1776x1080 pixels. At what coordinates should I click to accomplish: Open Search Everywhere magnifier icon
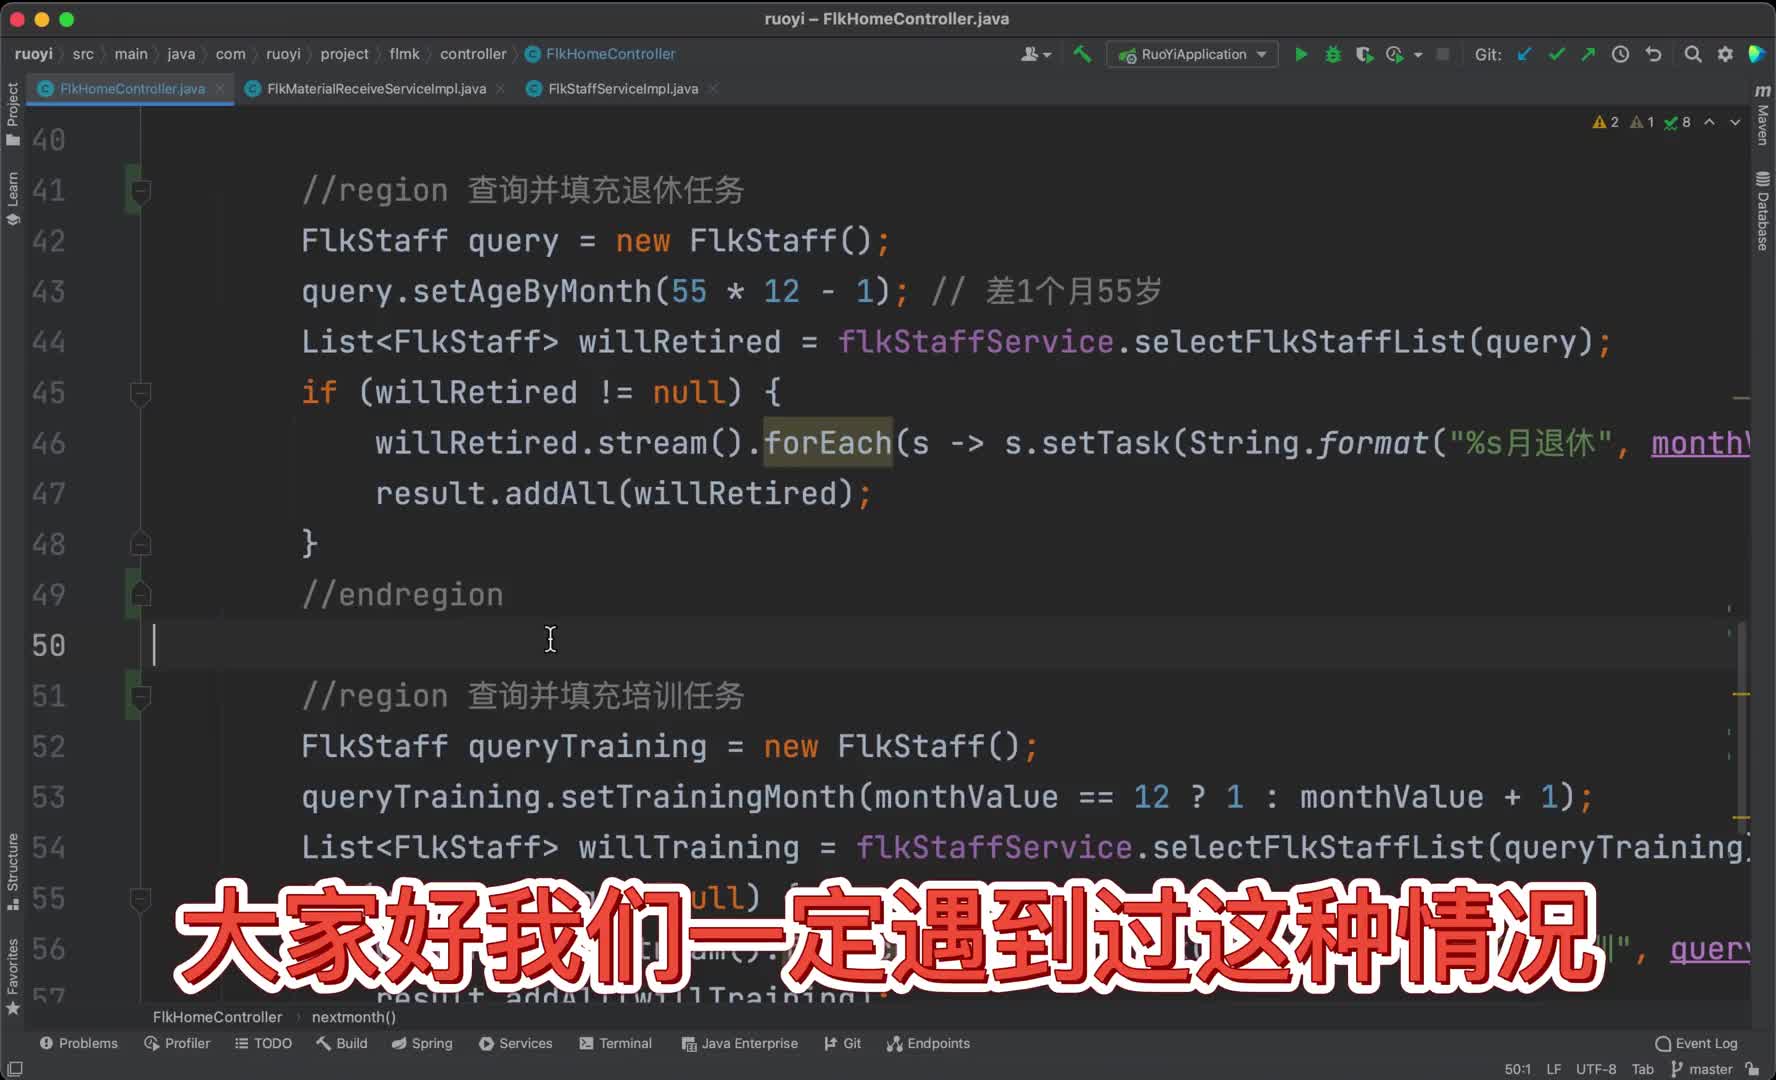pyautogui.click(x=1692, y=54)
